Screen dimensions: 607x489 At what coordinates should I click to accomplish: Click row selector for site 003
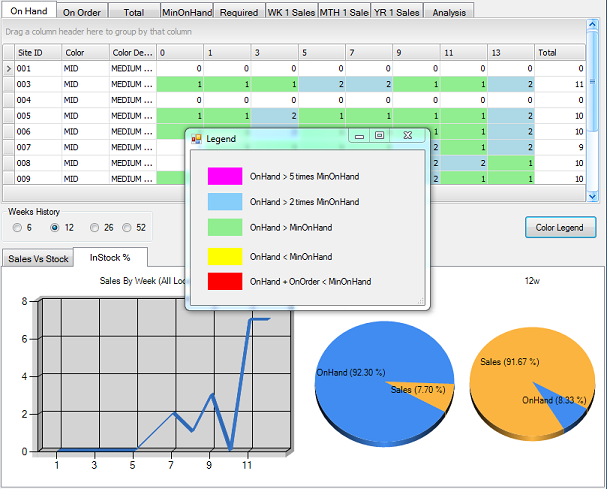[x=9, y=84]
